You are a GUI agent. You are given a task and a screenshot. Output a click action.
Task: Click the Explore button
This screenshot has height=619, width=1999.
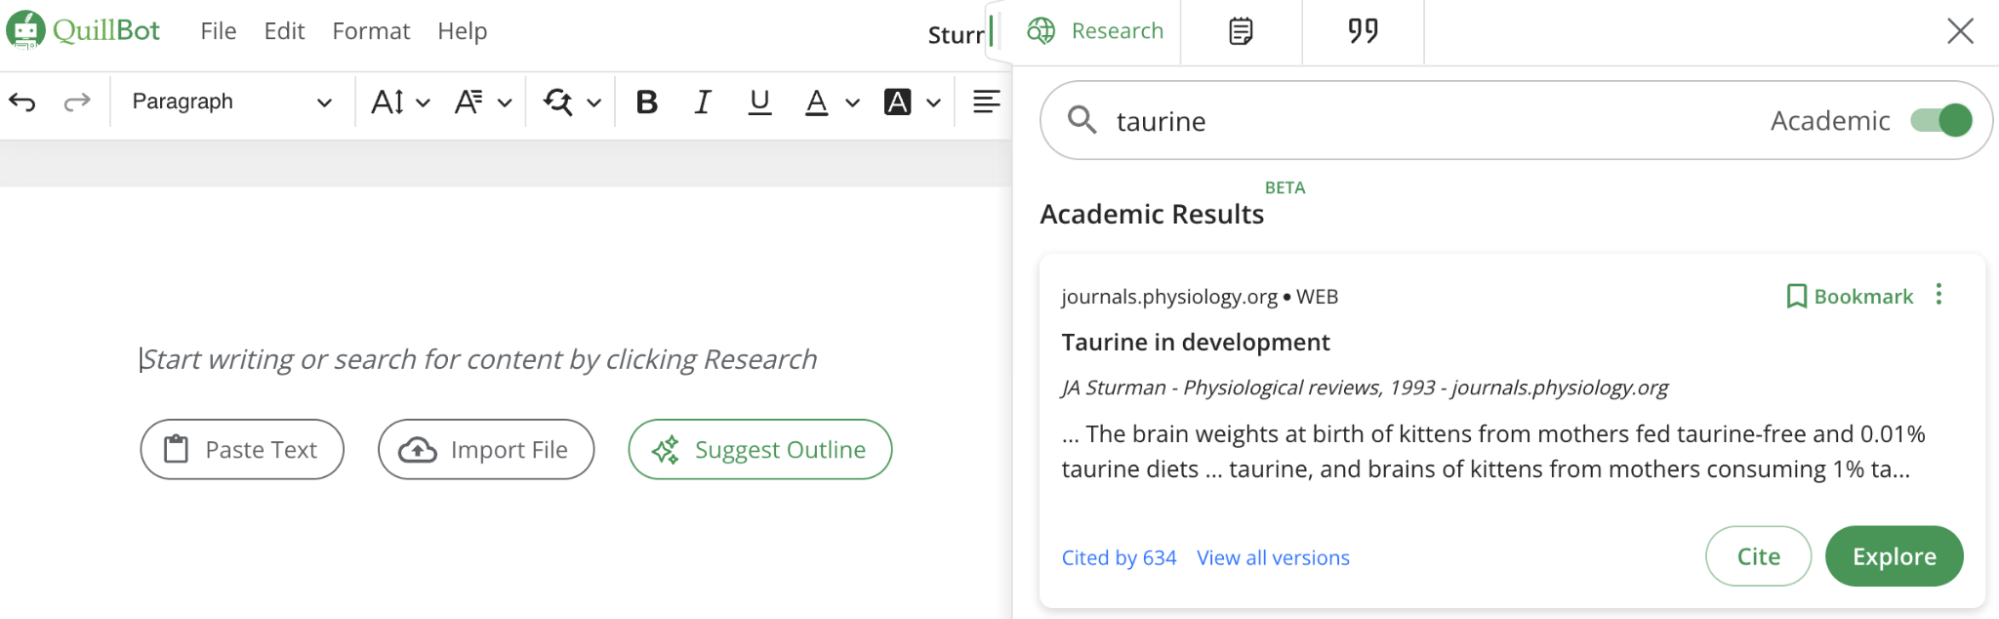point(1893,557)
